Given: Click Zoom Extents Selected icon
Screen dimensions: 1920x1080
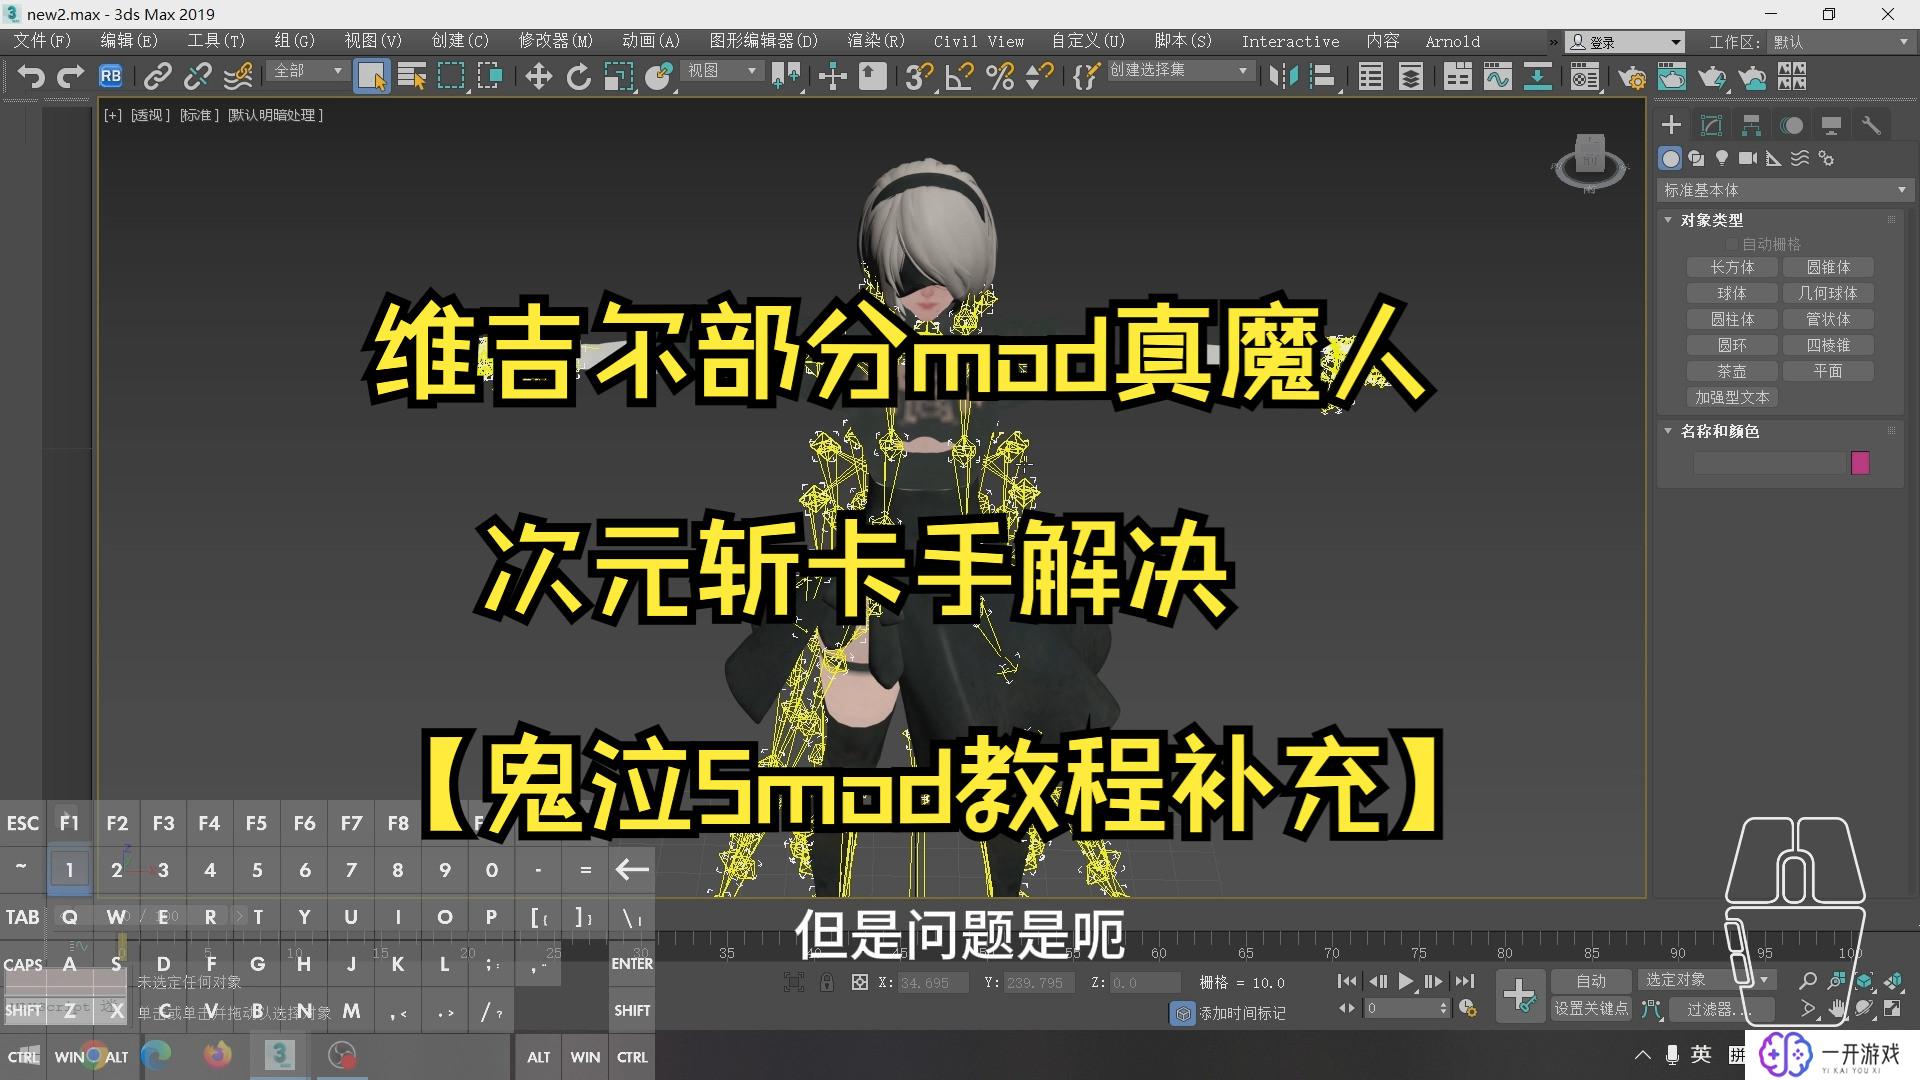Looking at the screenshot, I should 1864,981.
